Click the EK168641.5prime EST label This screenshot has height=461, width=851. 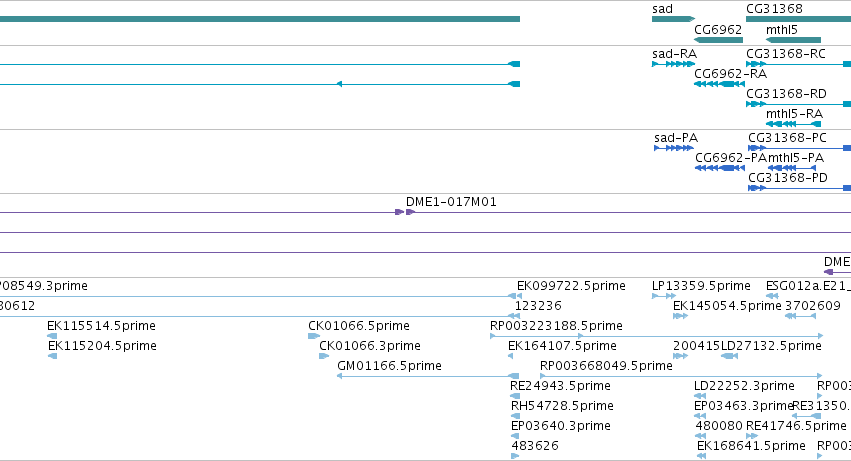(x=751, y=446)
